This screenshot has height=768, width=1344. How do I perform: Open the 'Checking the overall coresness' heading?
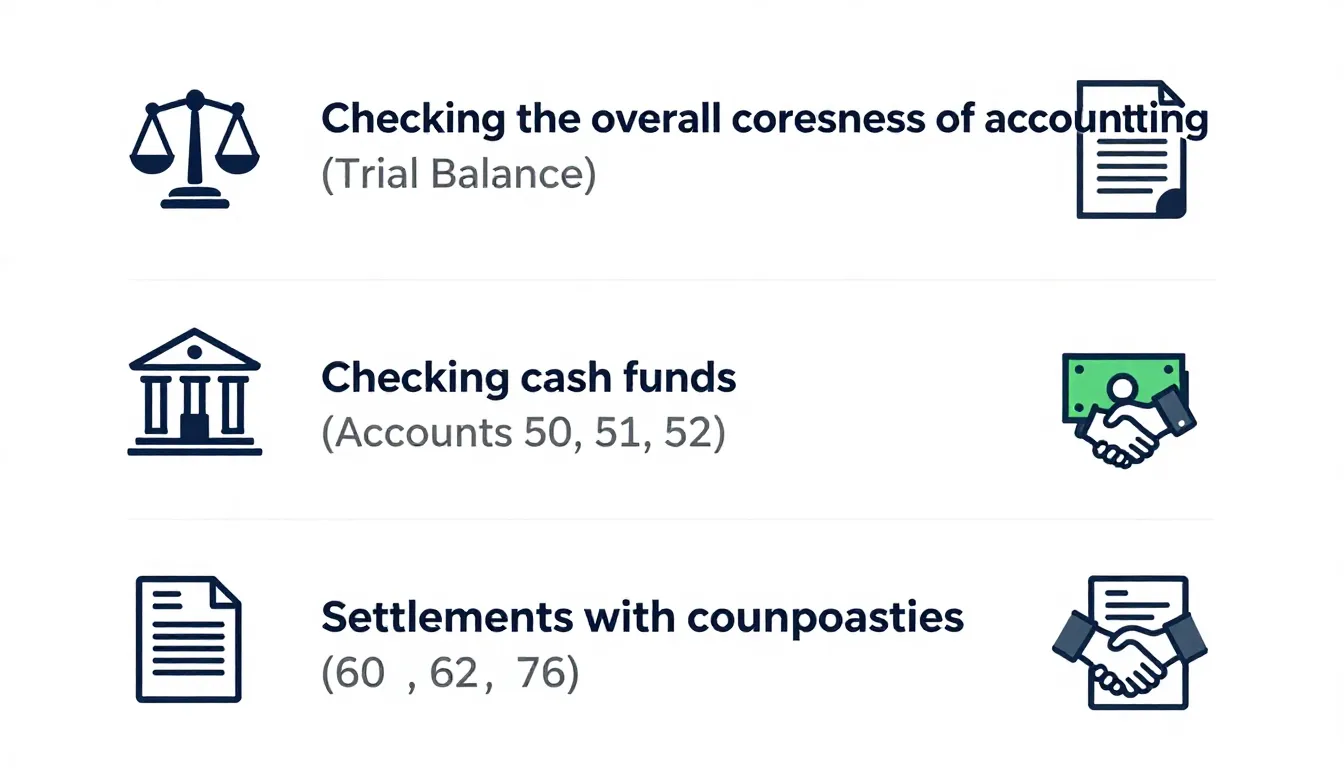[764, 119]
